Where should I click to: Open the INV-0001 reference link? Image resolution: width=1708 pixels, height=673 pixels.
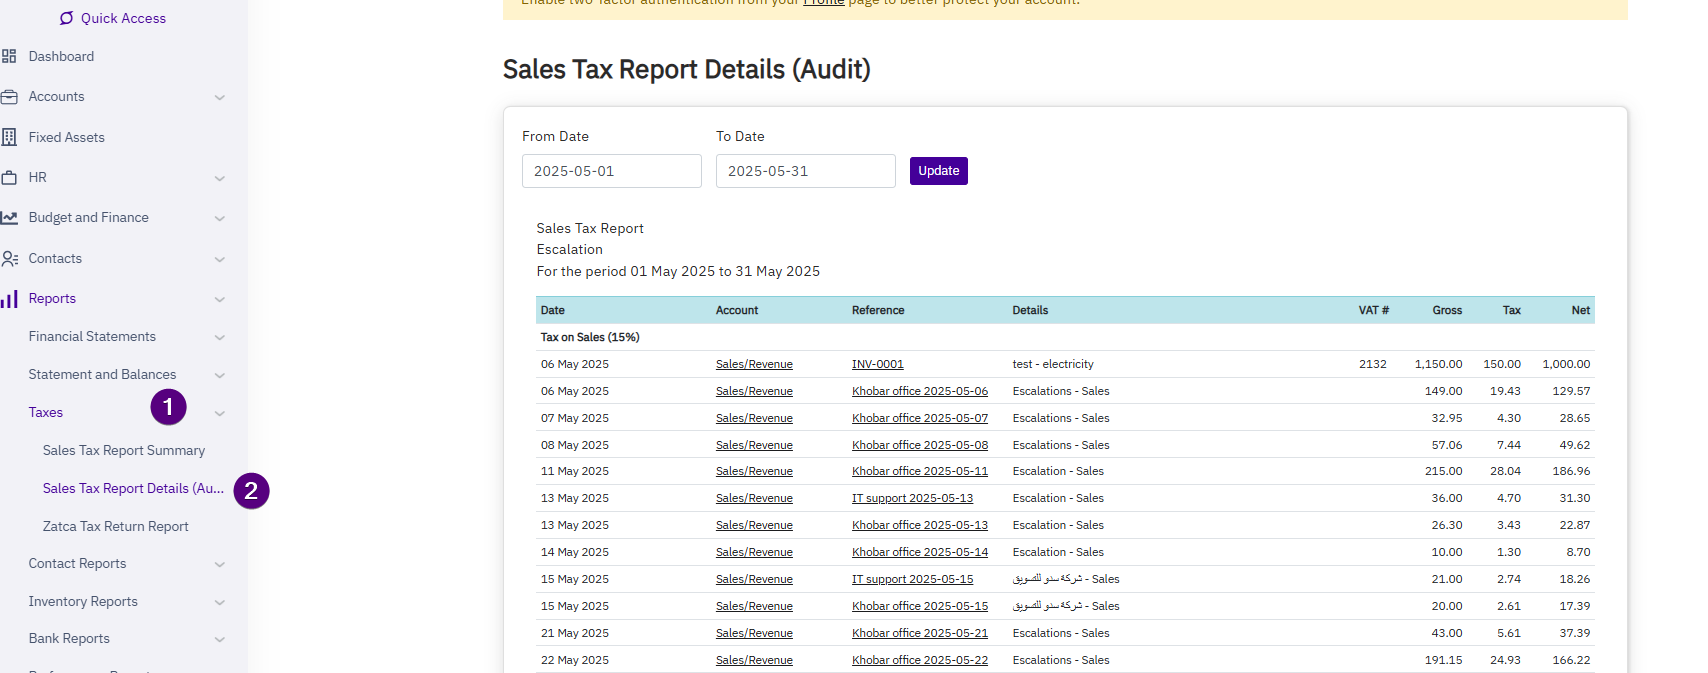pyautogui.click(x=877, y=365)
